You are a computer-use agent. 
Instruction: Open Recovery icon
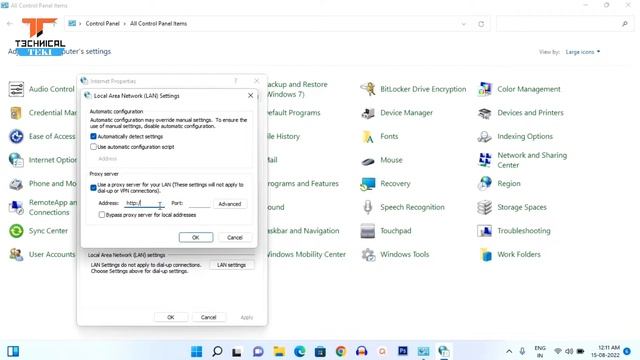coord(368,184)
